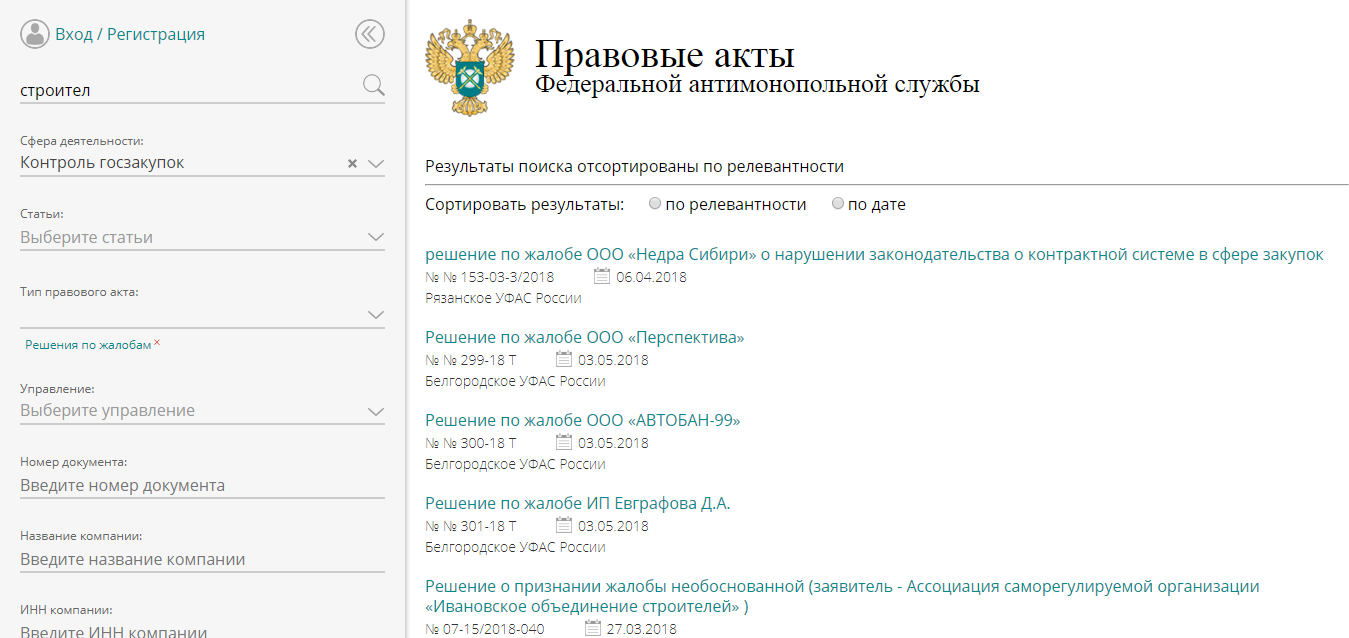Open the 'Вход / Регистрация' link
The height and width of the screenshot is (638, 1349).
[x=130, y=34]
